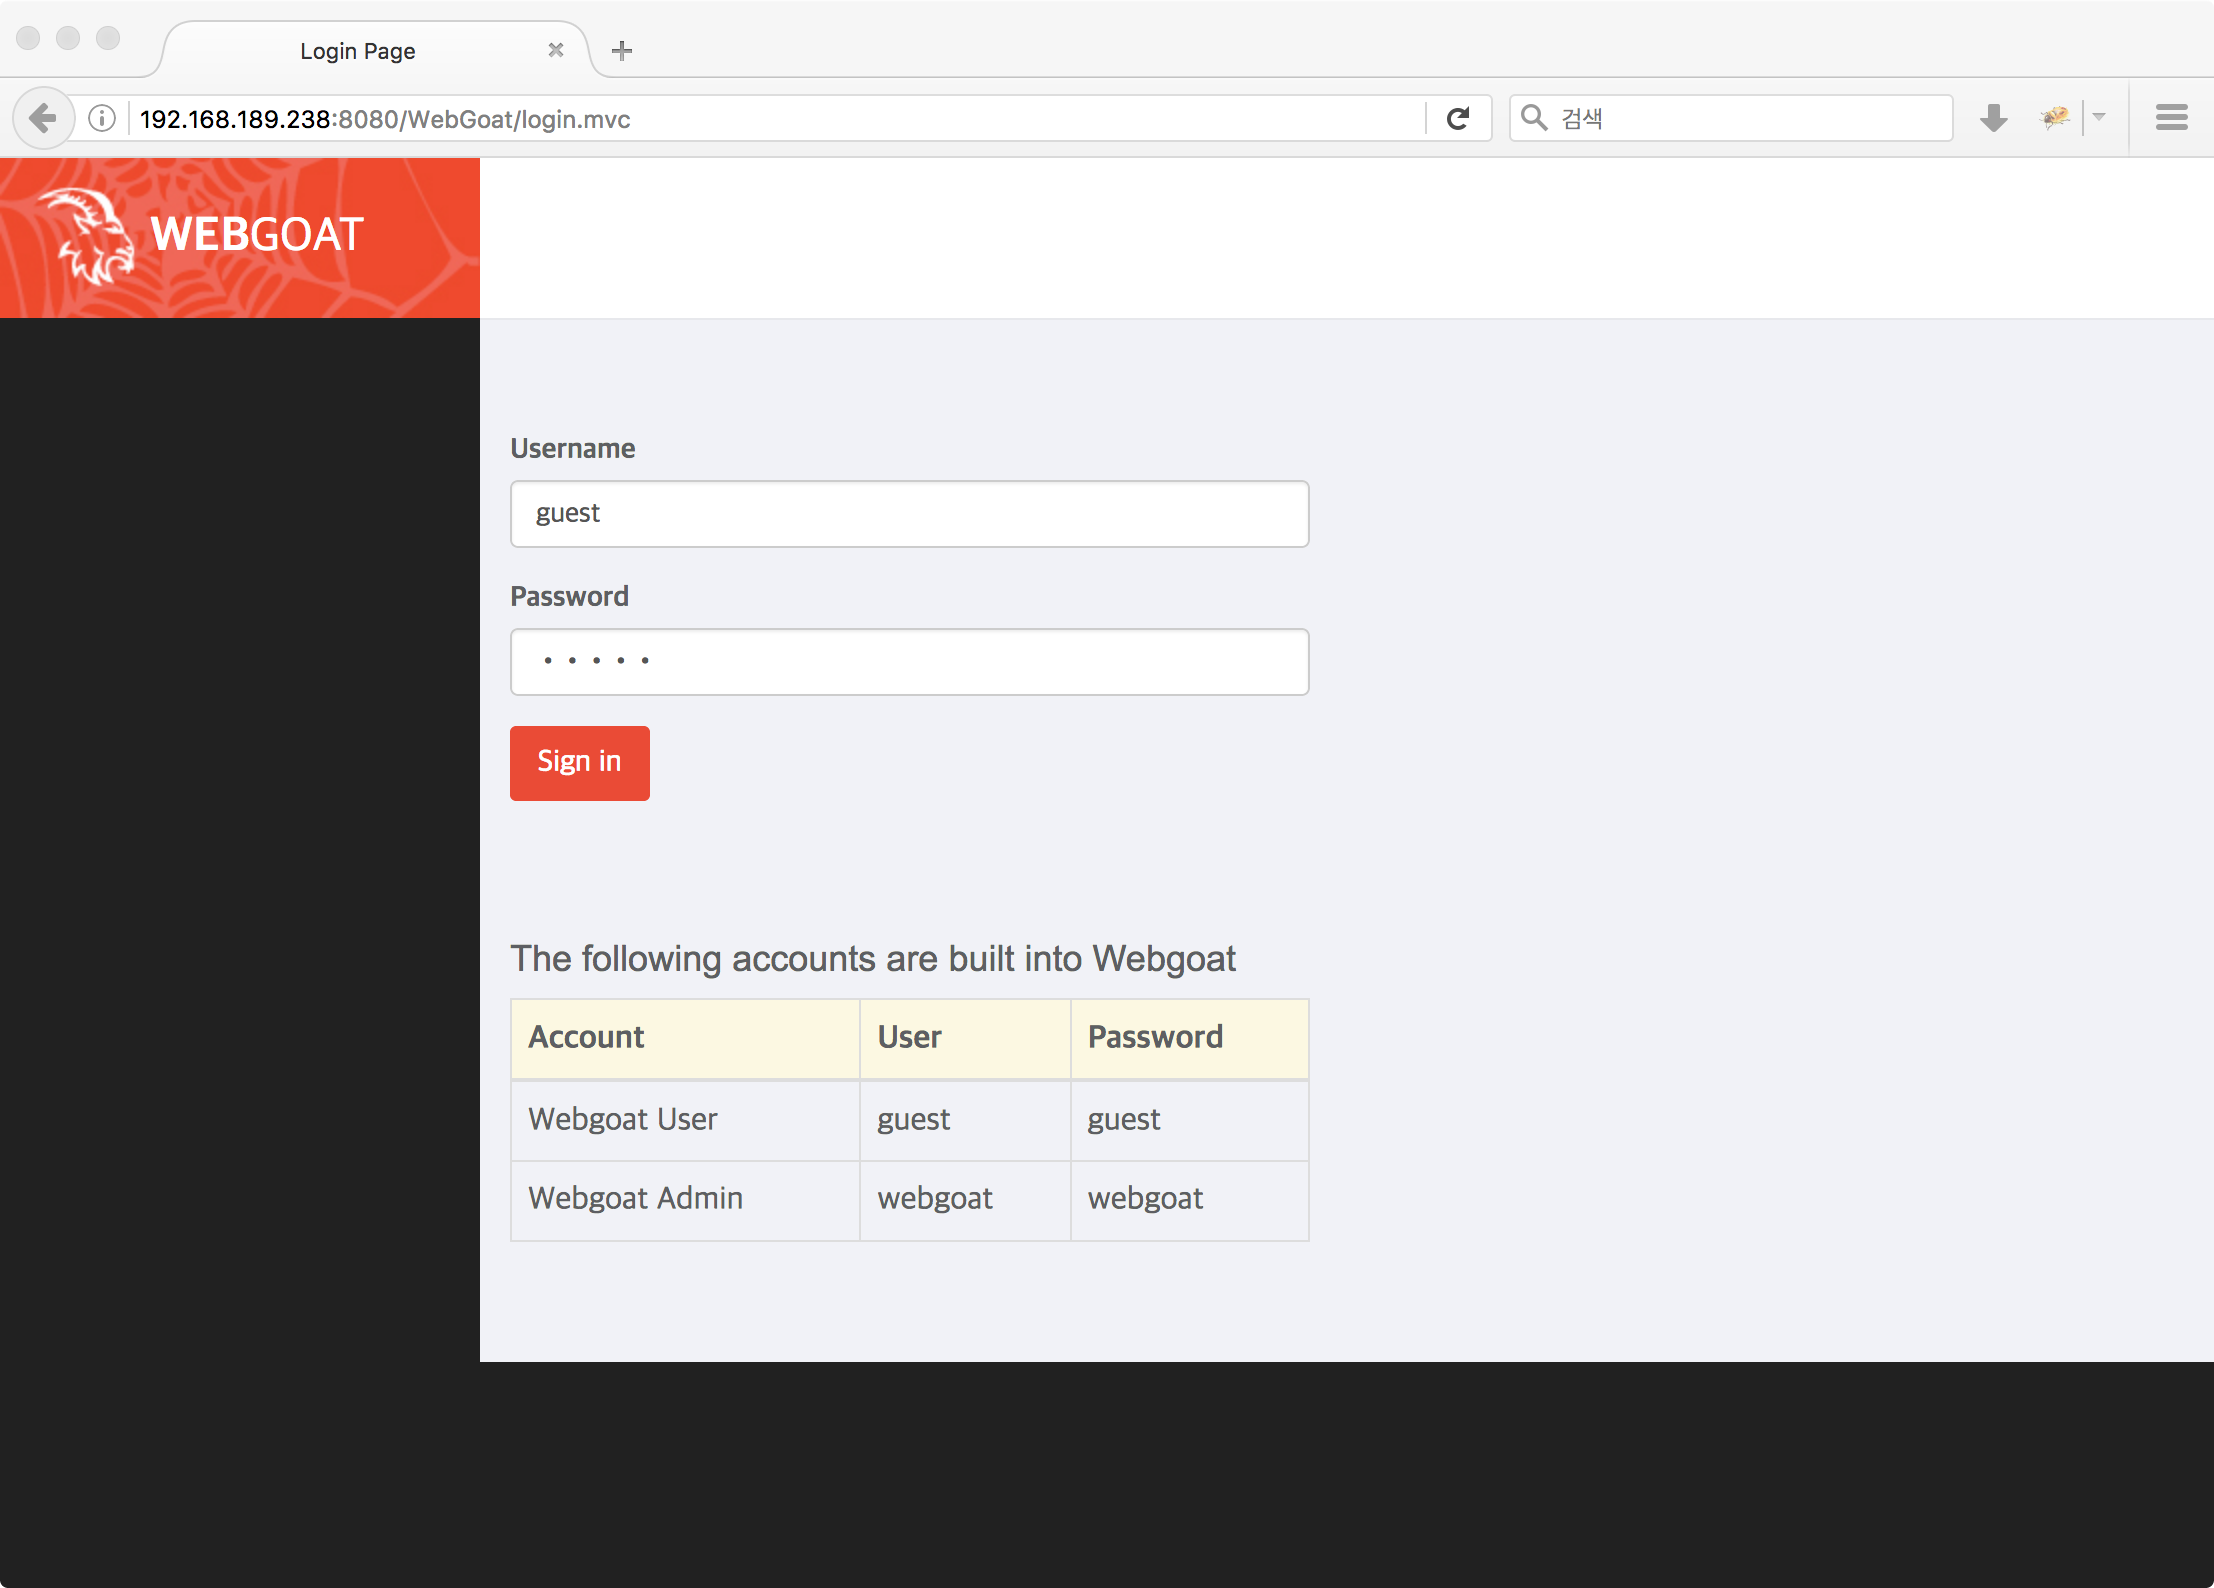Click the Password column header in table
This screenshot has width=2214, height=1588.
pyautogui.click(x=1190, y=1038)
